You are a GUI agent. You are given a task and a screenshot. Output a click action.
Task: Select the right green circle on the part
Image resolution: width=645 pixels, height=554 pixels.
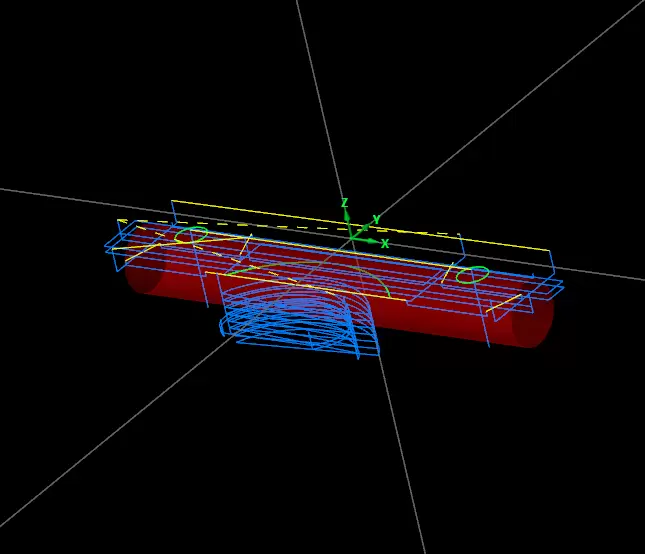pyautogui.click(x=473, y=274)
